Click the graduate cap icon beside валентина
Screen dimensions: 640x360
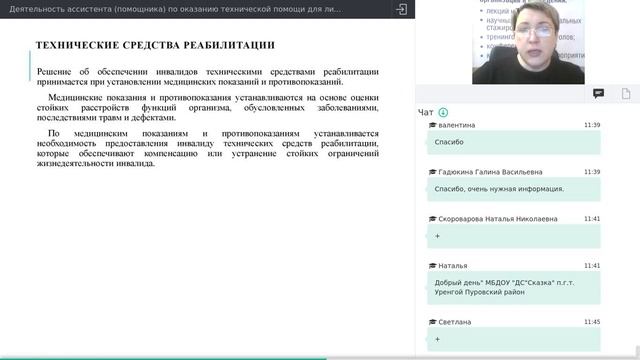point(433,125)
